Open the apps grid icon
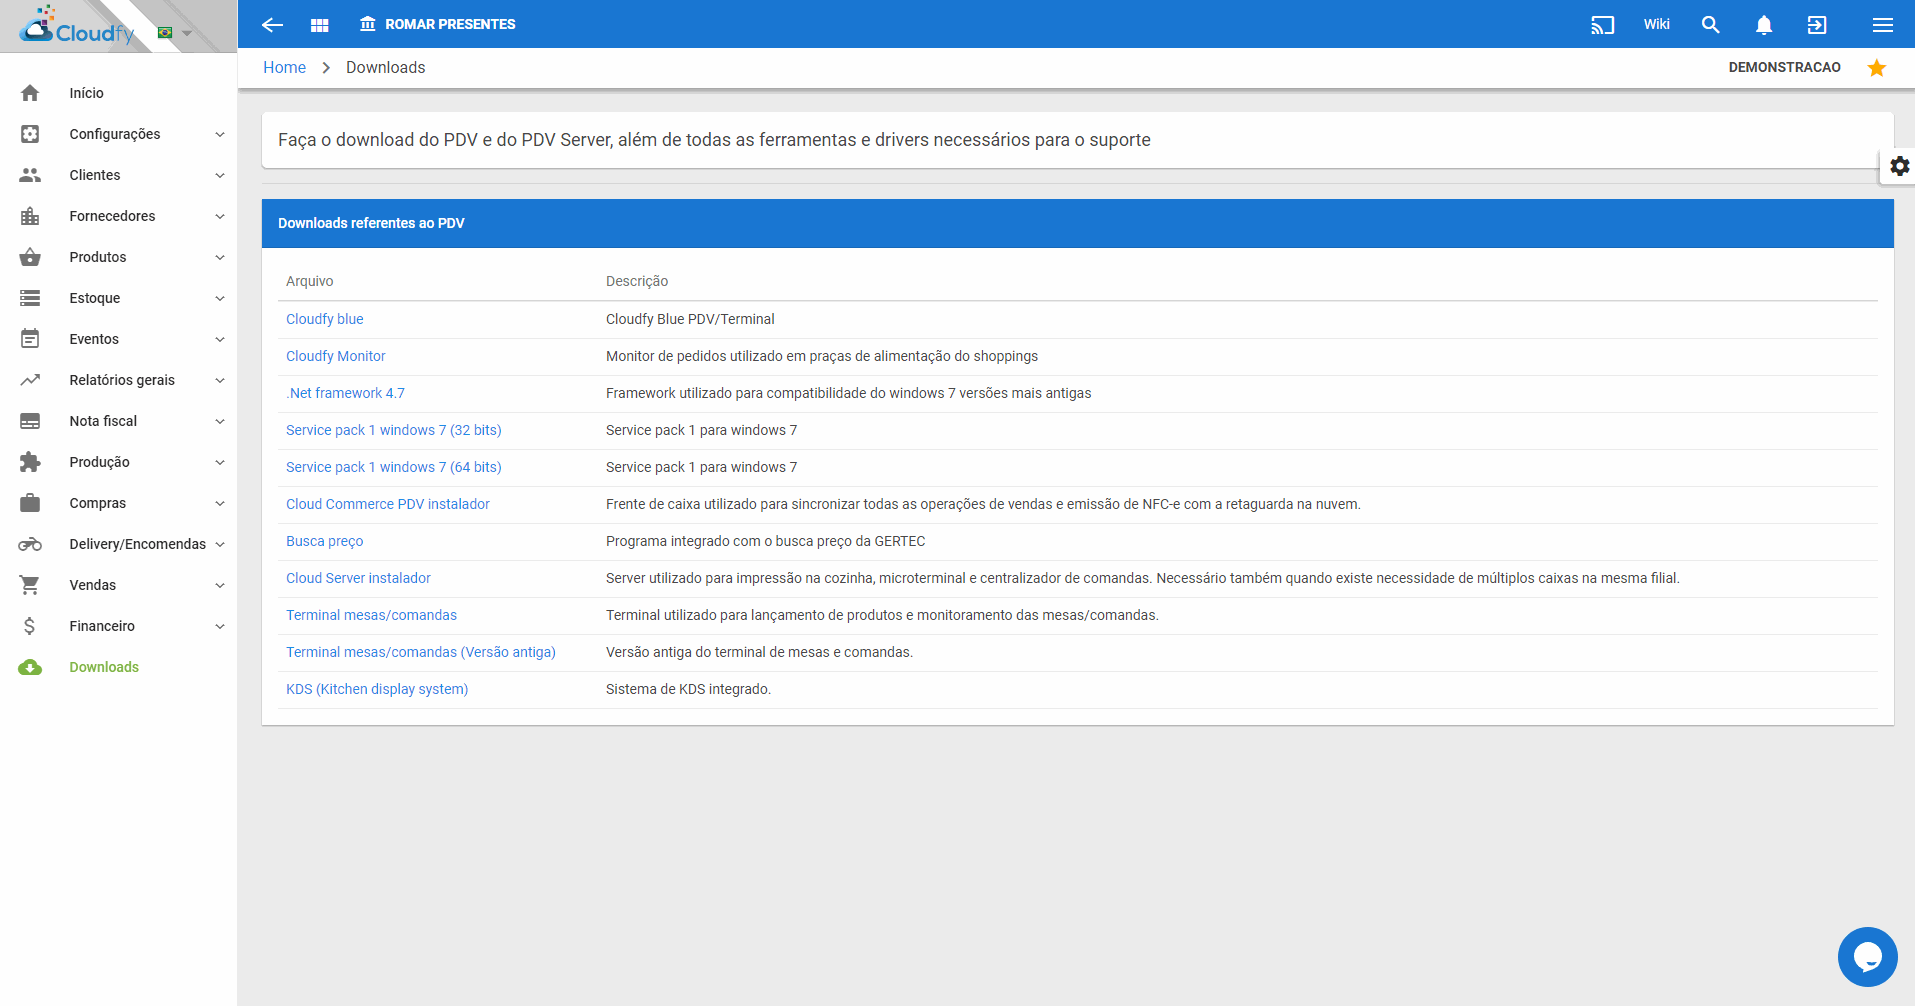This screenshot has height=1006, width=1915. (x=320, y=25)
